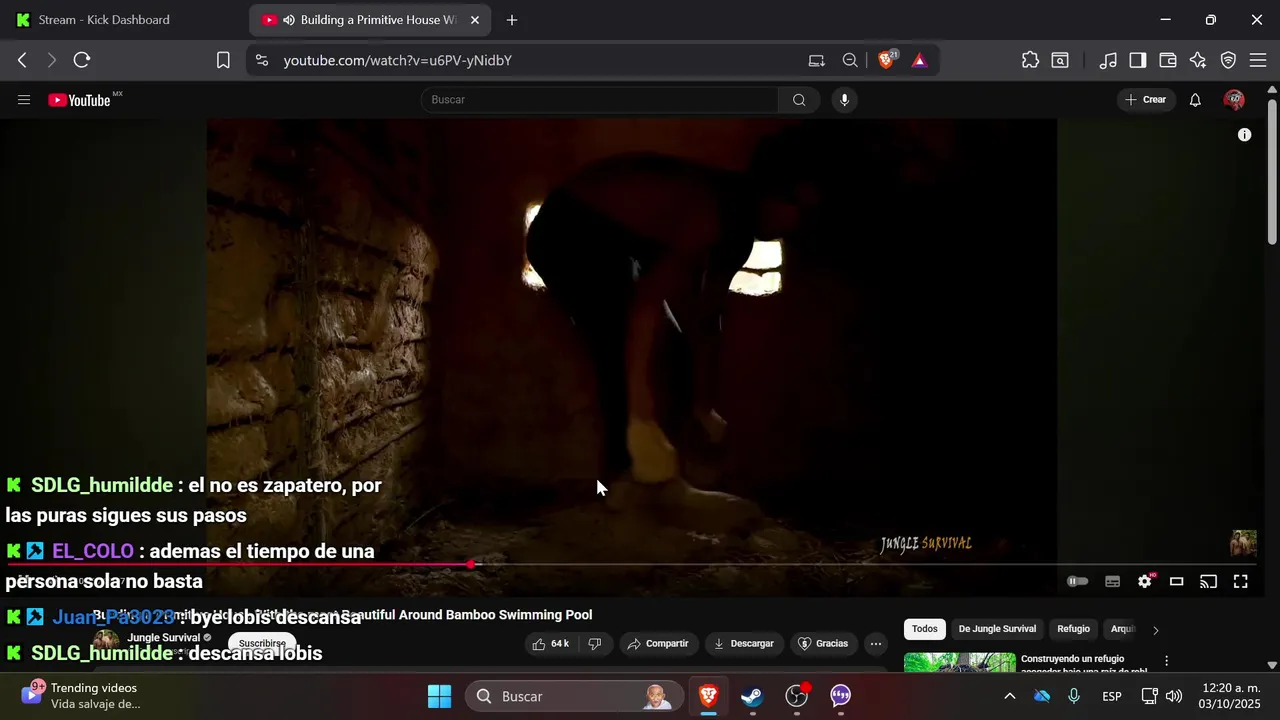Screen dimensions: 1280x720
Task: Focus the YouTube Buscar search field
Action: (x=600, y=100)
